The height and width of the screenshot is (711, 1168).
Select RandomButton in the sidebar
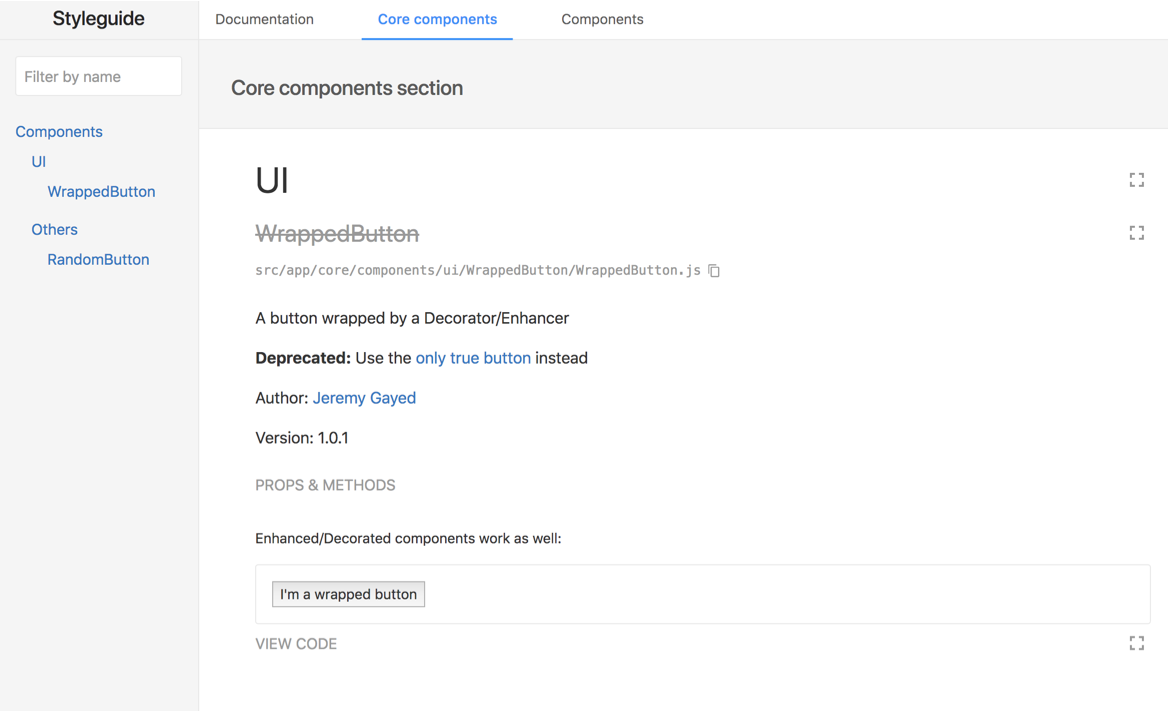click(x=98, y=259)
